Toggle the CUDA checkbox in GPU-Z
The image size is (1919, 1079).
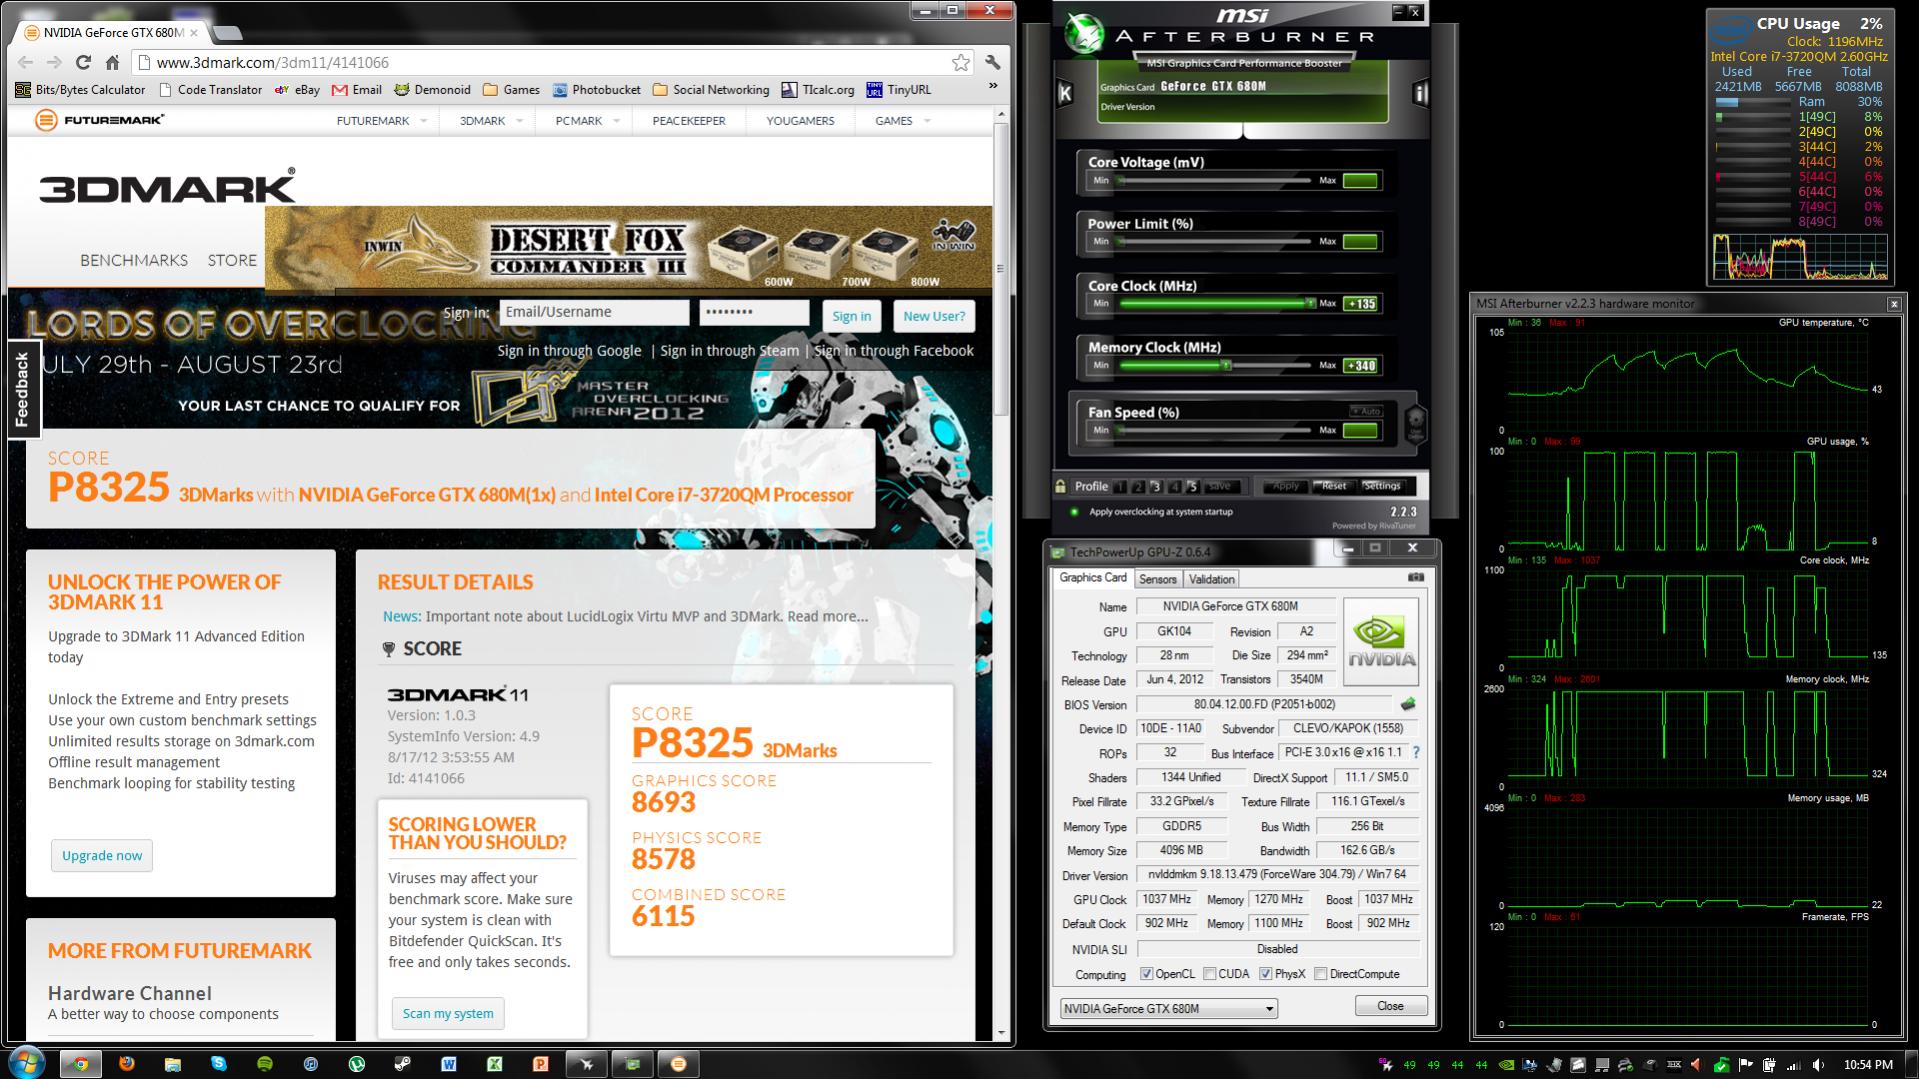click(x=1210, y=974)
